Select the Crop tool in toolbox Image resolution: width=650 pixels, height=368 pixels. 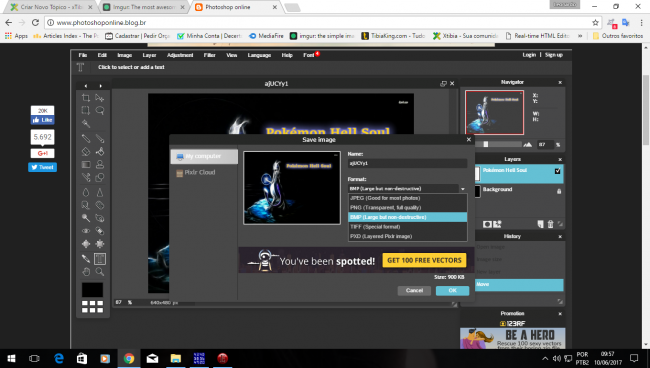86,98
